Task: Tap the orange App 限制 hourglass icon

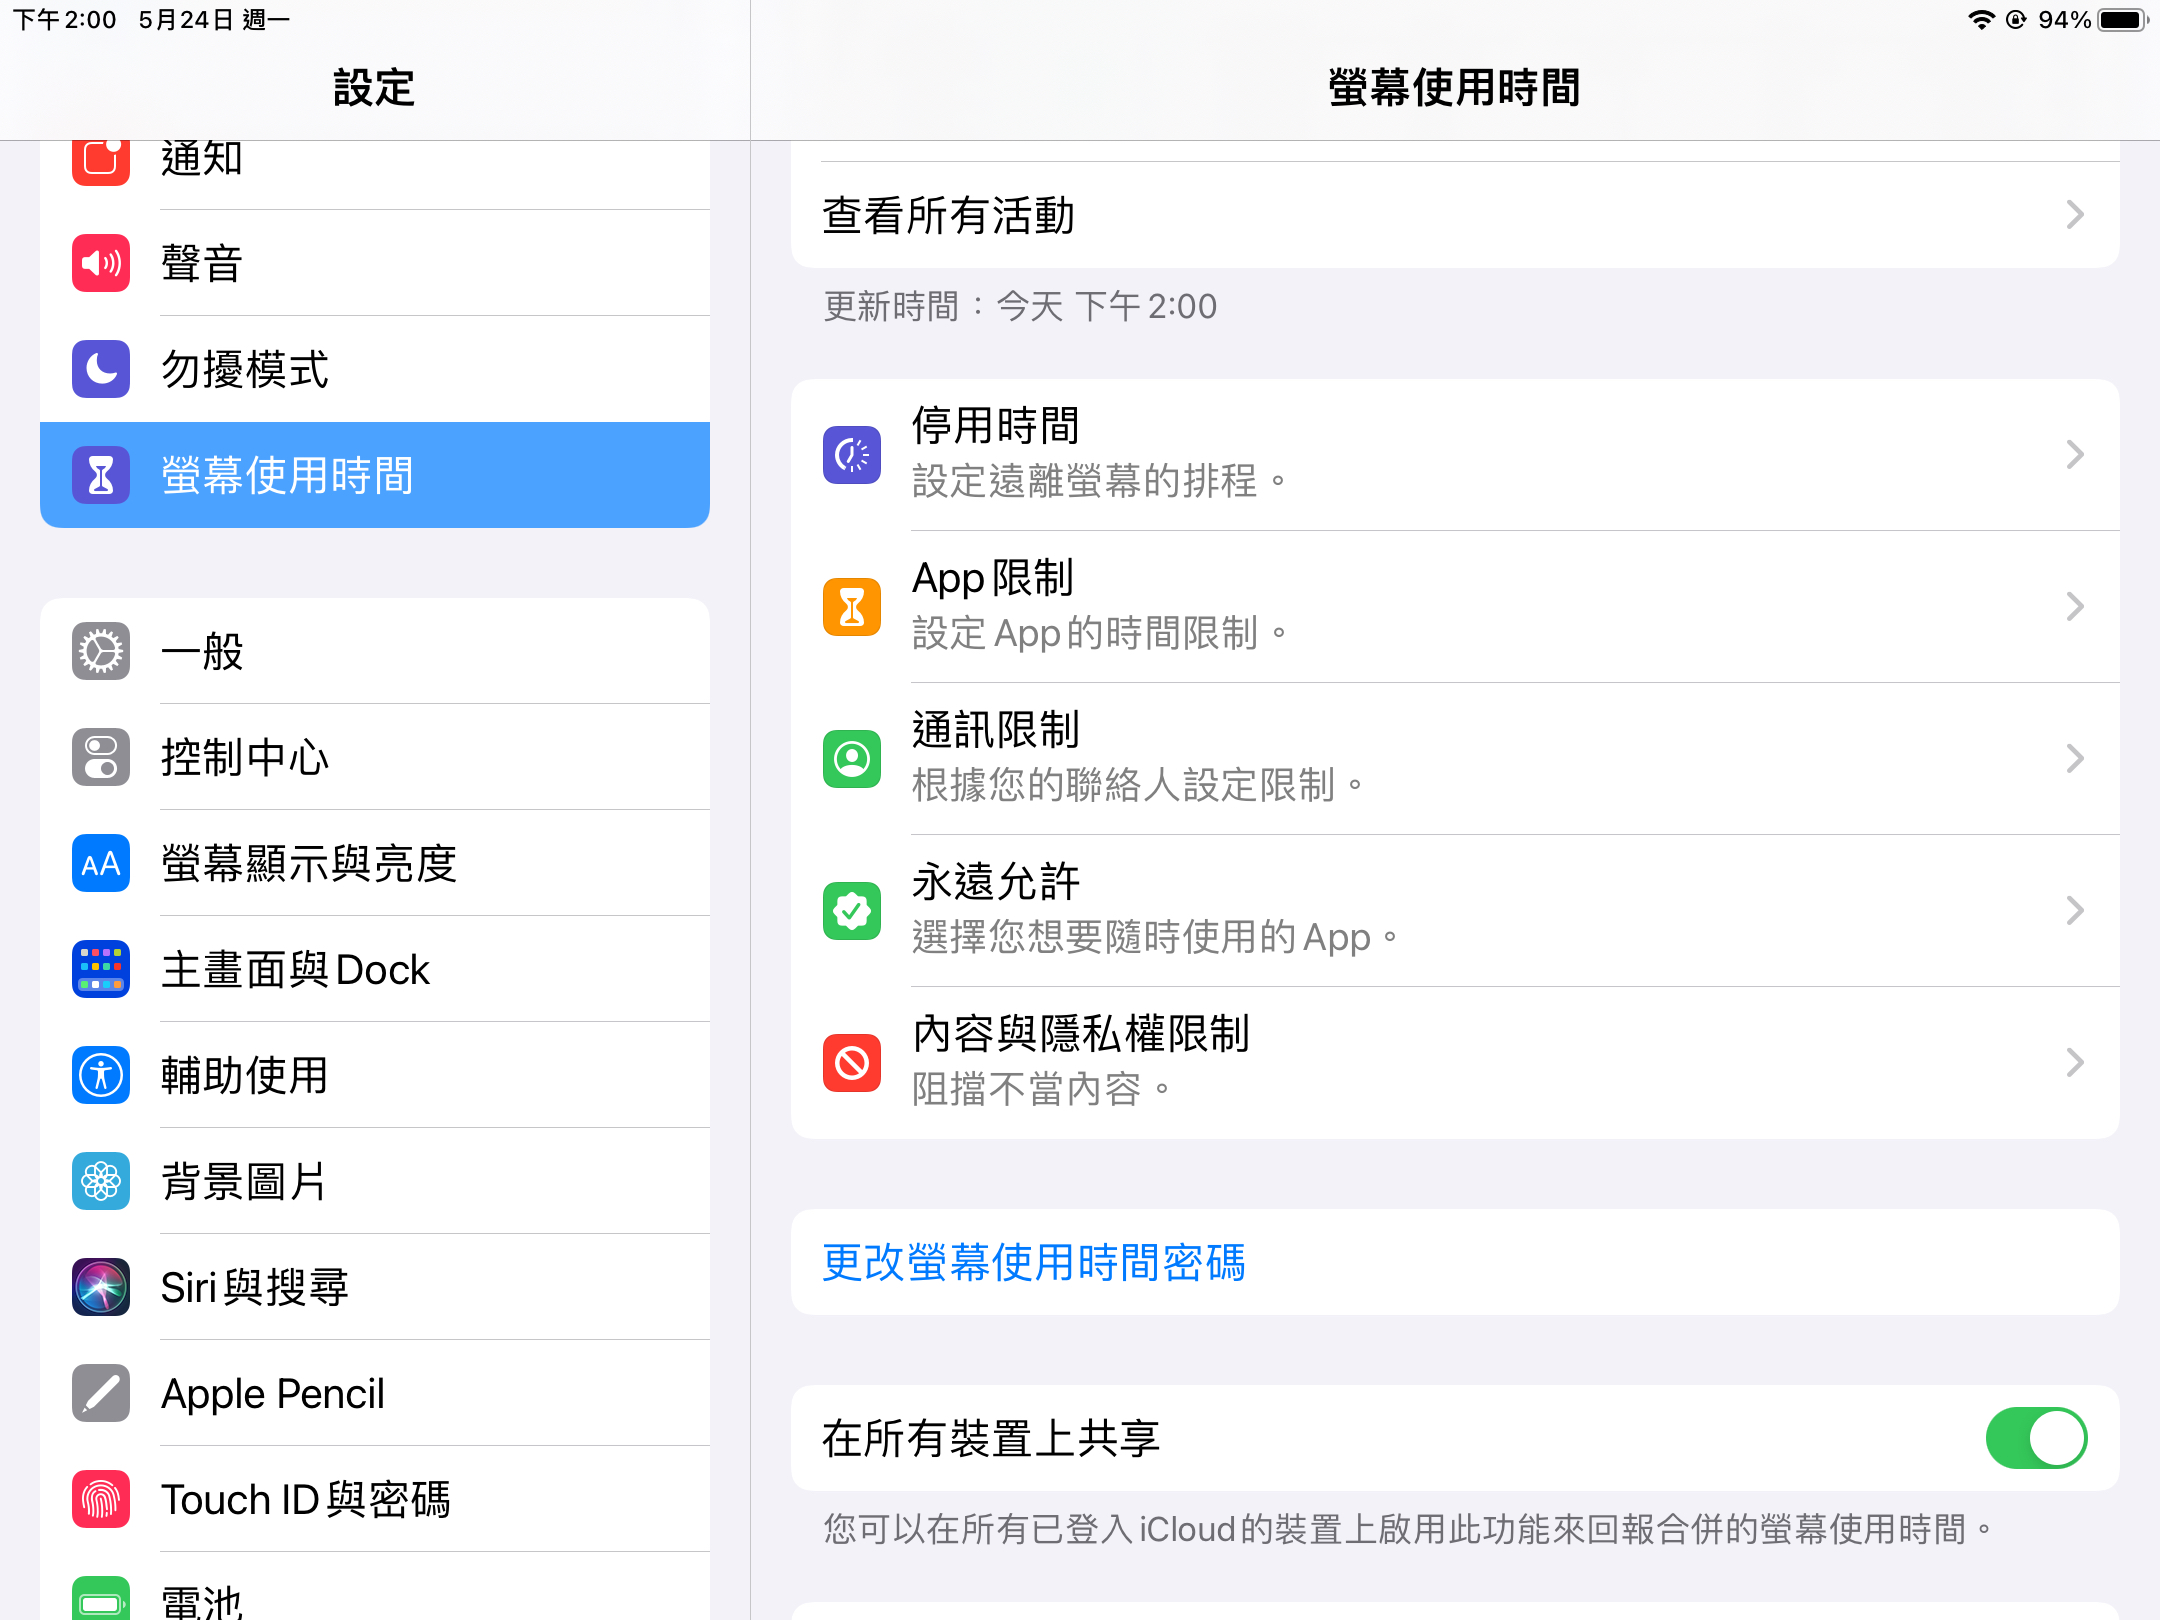Action: pyautogui.click(x=851, y=607)
